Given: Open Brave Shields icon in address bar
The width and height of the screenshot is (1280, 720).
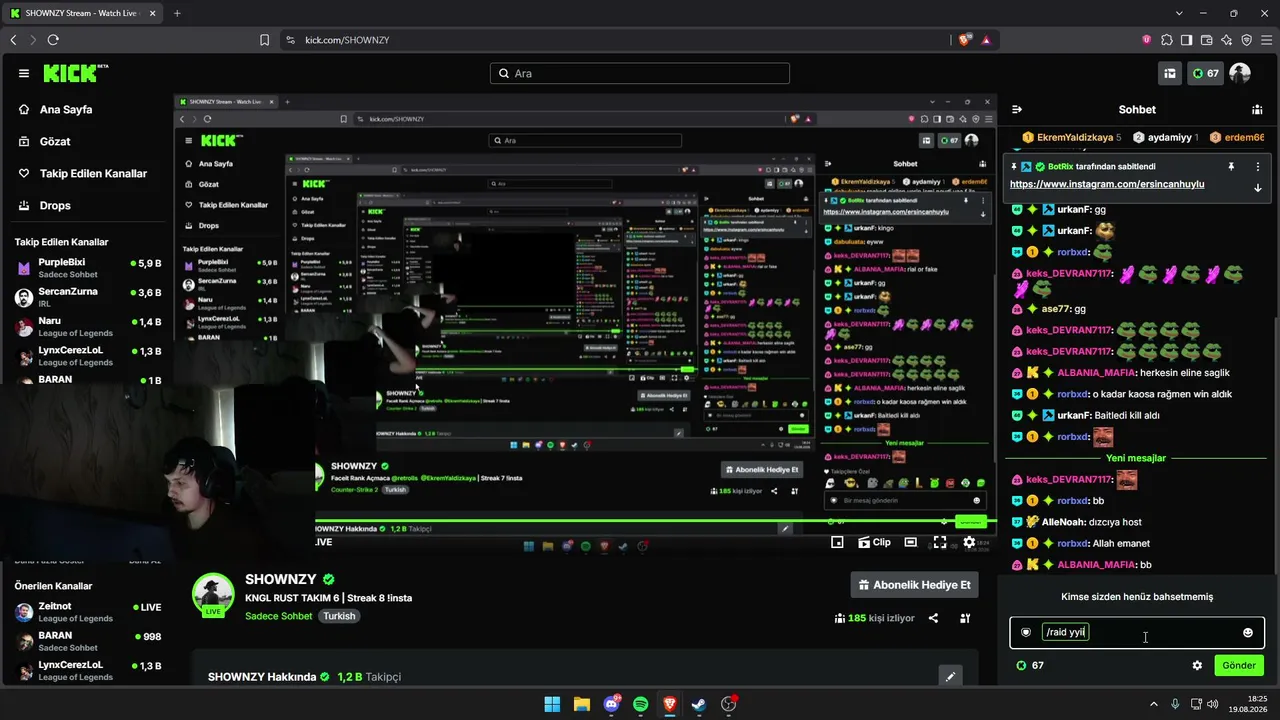Looking at the screenshot, I should click(965, 40).
